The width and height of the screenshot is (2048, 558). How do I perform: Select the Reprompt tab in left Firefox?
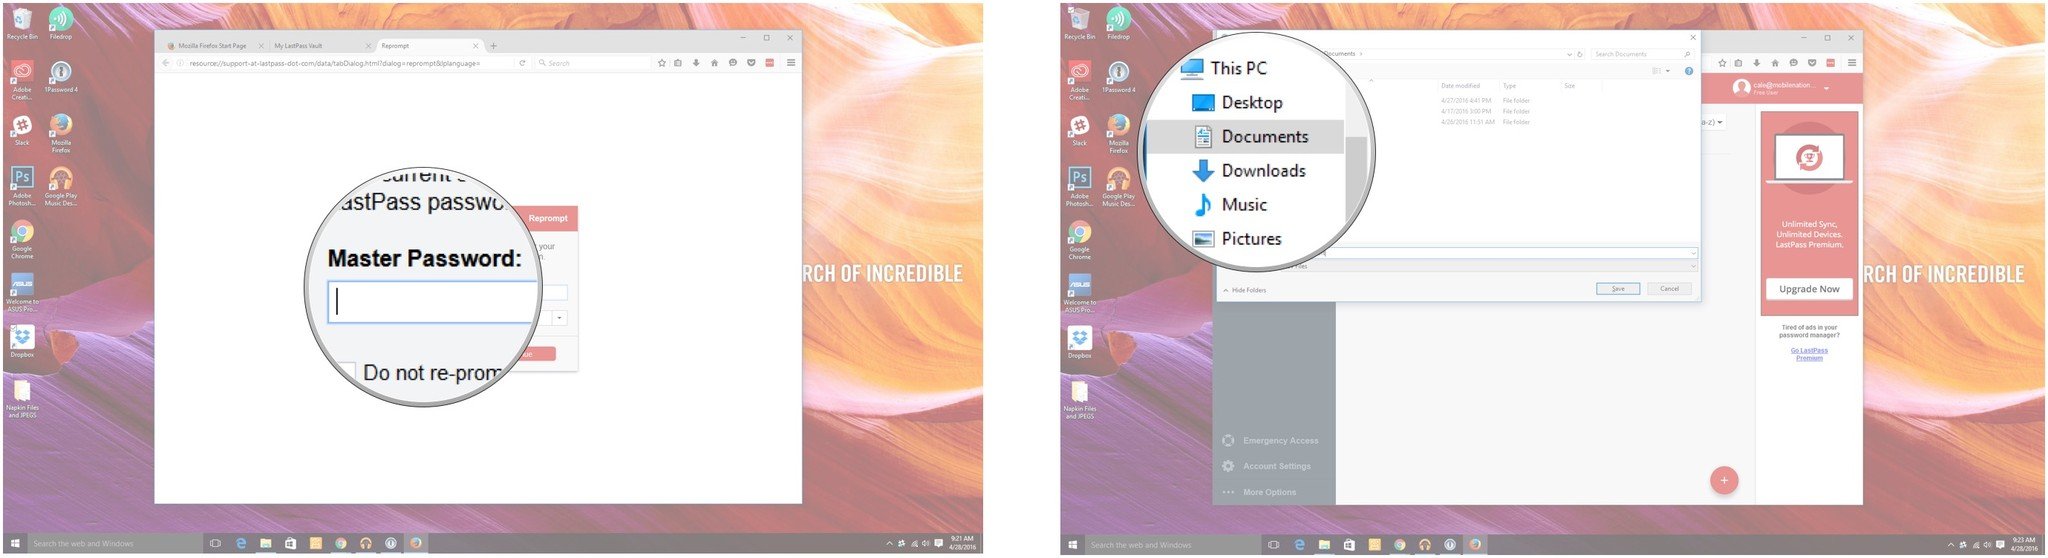coord(428,46)
